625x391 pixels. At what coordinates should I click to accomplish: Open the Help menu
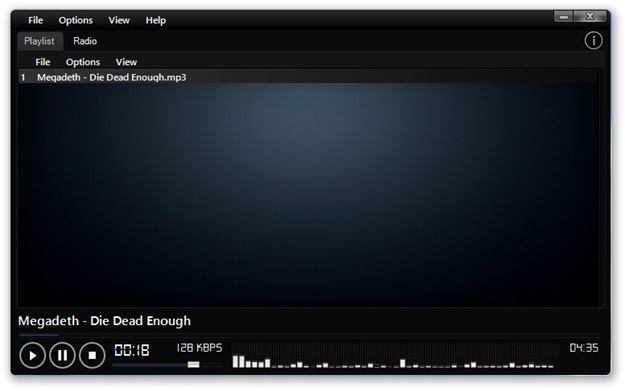[x=155, y=20]
